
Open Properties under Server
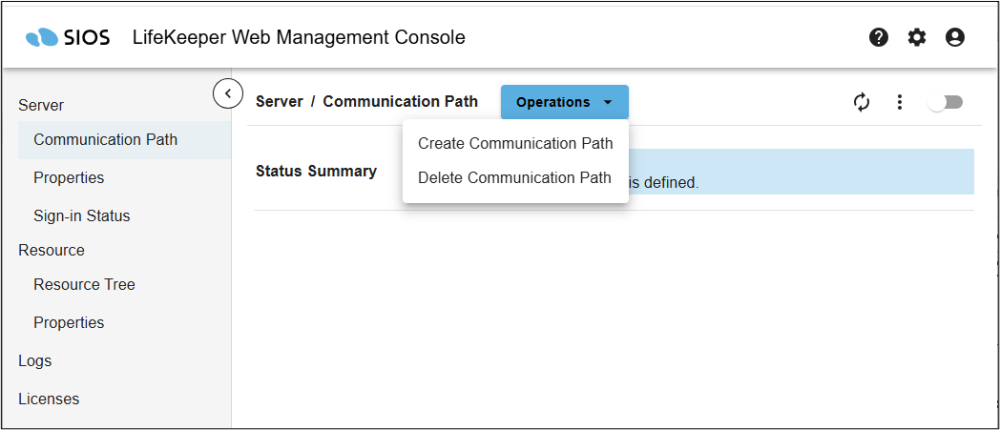pos(69,178)
